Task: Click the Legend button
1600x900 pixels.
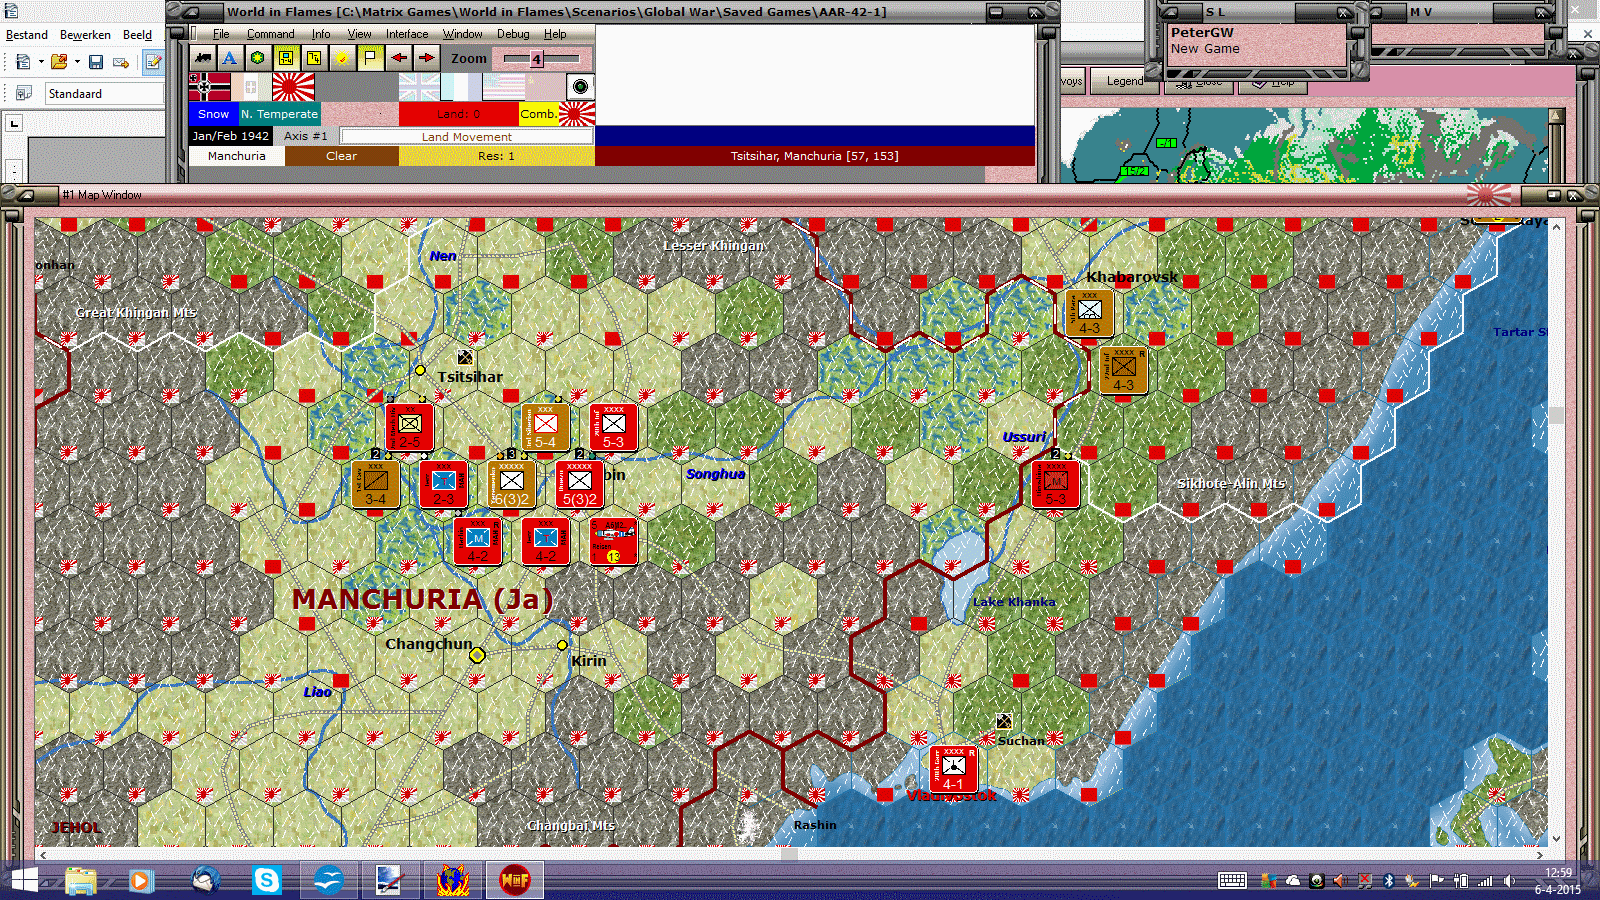Action: pos(1125,81)
